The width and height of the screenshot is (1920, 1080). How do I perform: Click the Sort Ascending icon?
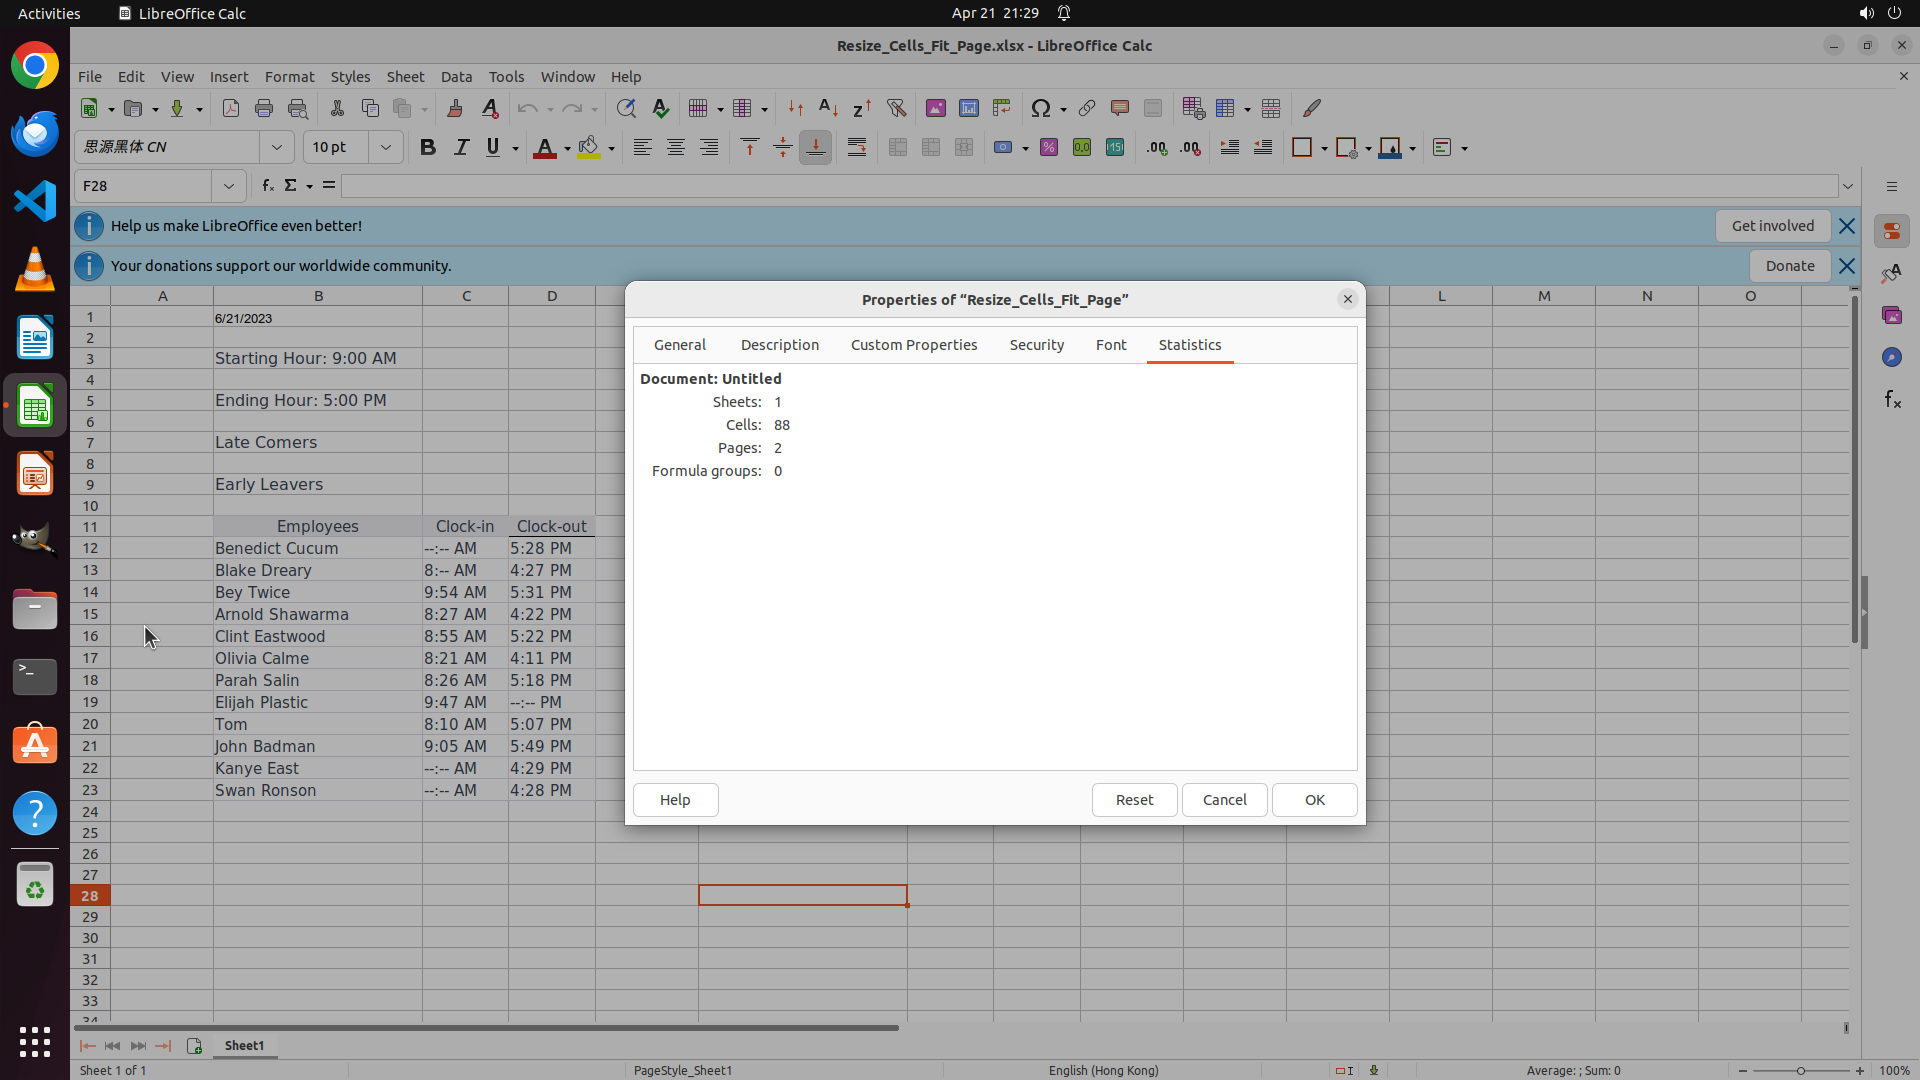coord(828,108)
